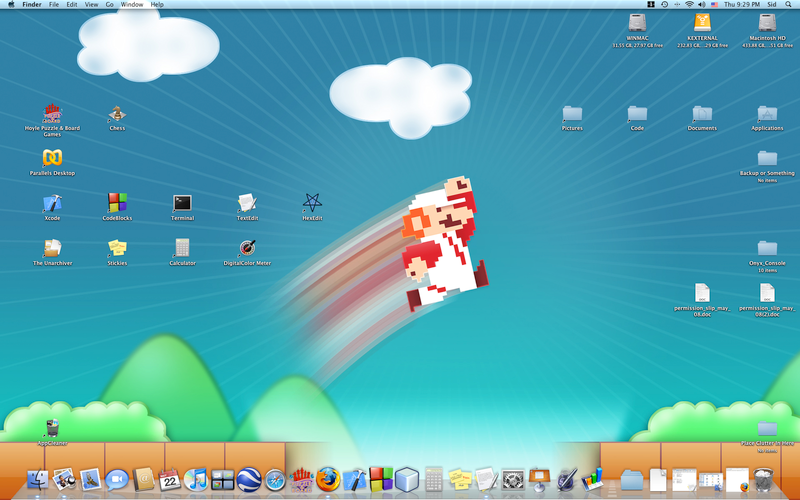Screen dimensions: 800x500
Task: Open iTunes in the Dock
Action: [x=195, y=480]
